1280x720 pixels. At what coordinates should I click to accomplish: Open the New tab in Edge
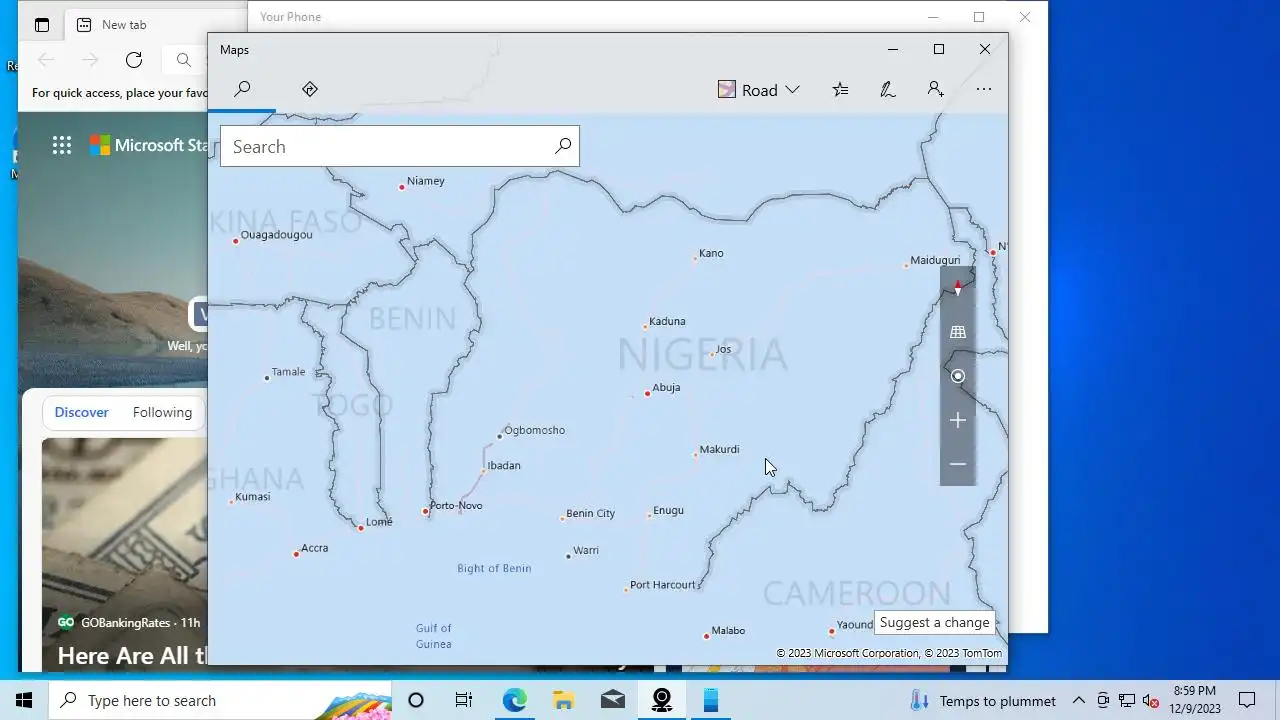tap(124, 25)
